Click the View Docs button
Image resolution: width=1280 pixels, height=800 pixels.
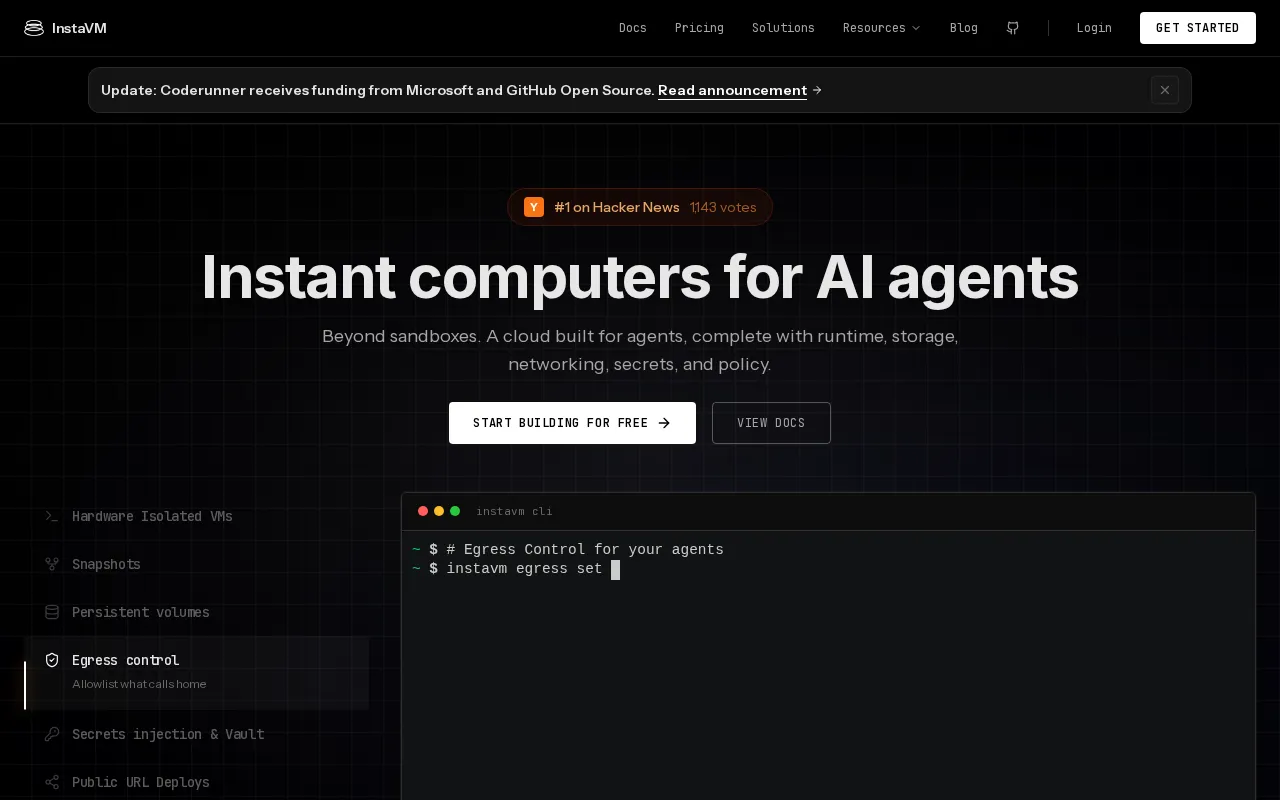[771, 423]
